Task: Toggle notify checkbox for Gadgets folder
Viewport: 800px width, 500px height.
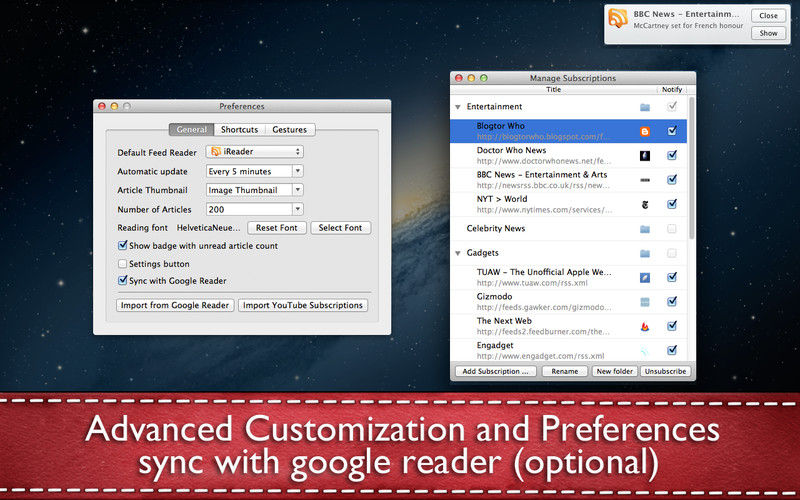Action: coord(672,253)
